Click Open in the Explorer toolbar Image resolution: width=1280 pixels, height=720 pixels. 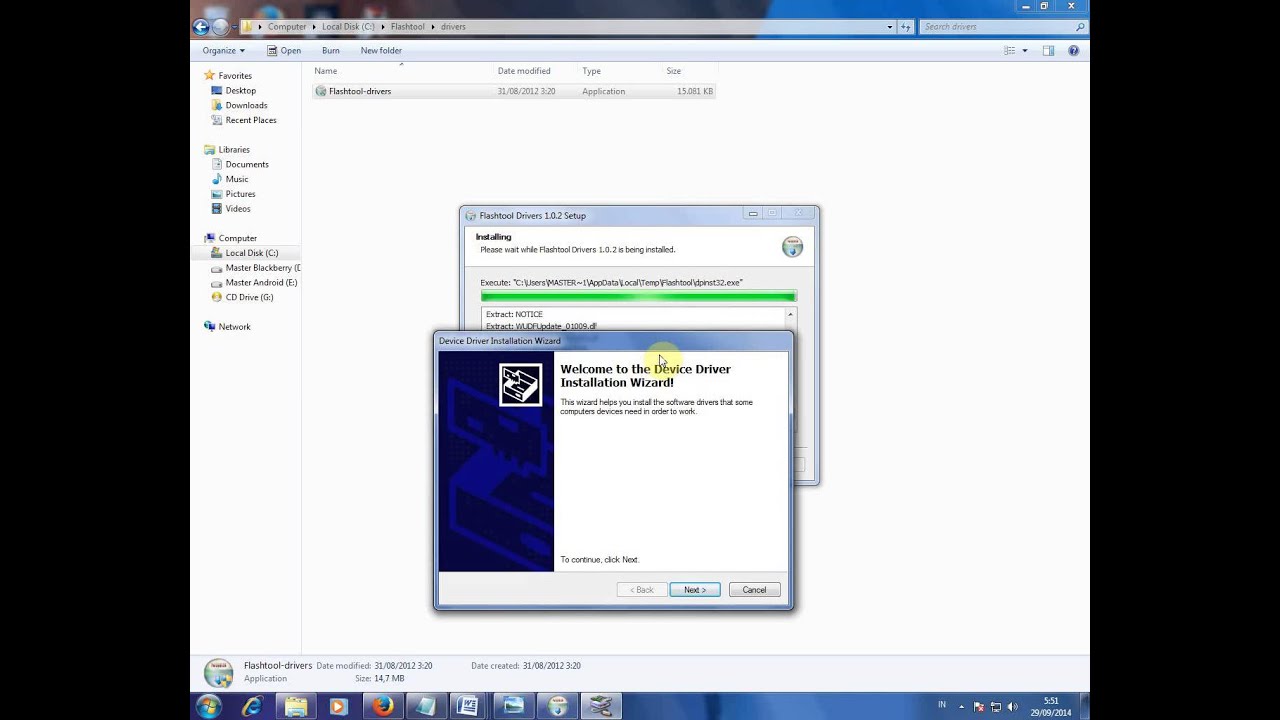tap(284, 50)
